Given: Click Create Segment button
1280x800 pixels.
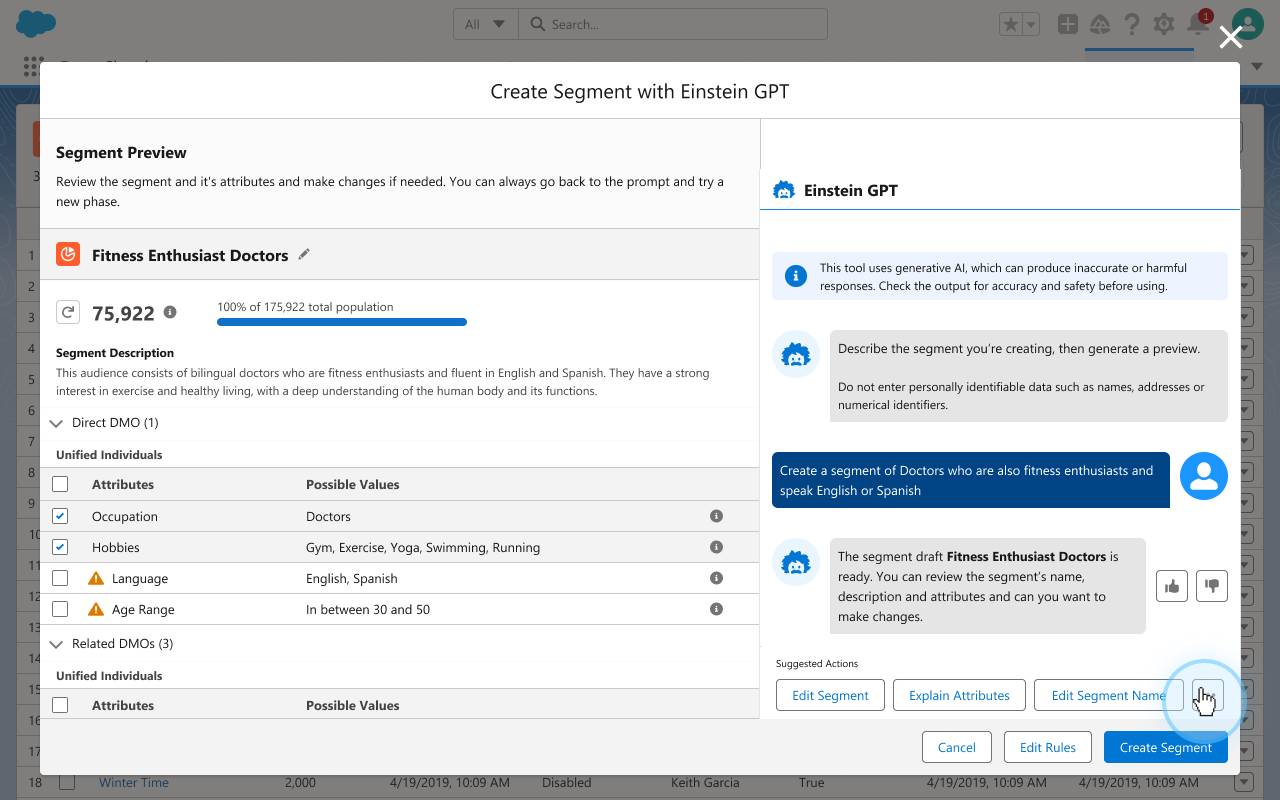Looking at the screenshot, I should (1166, 747).
